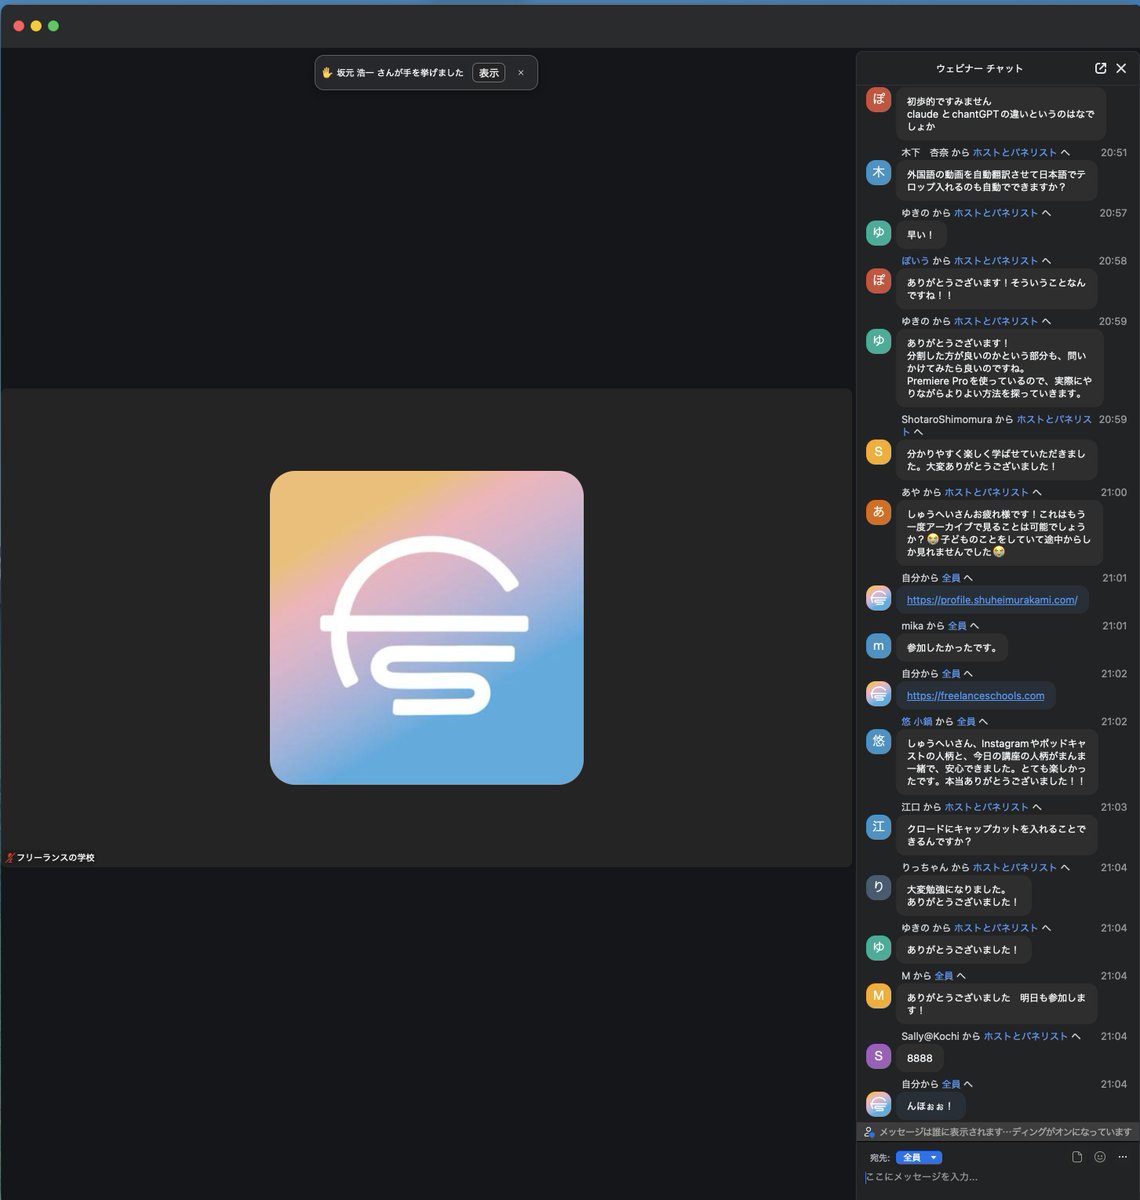The image size is (1140, 1200).
Task: Click あや's orange あ avatar
Action: 878,512
